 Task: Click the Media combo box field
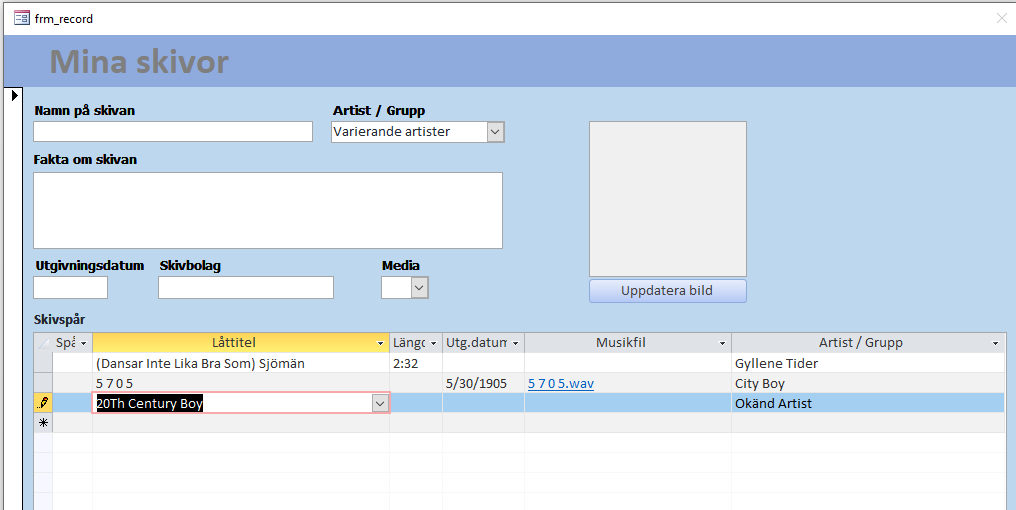(397, 288)
